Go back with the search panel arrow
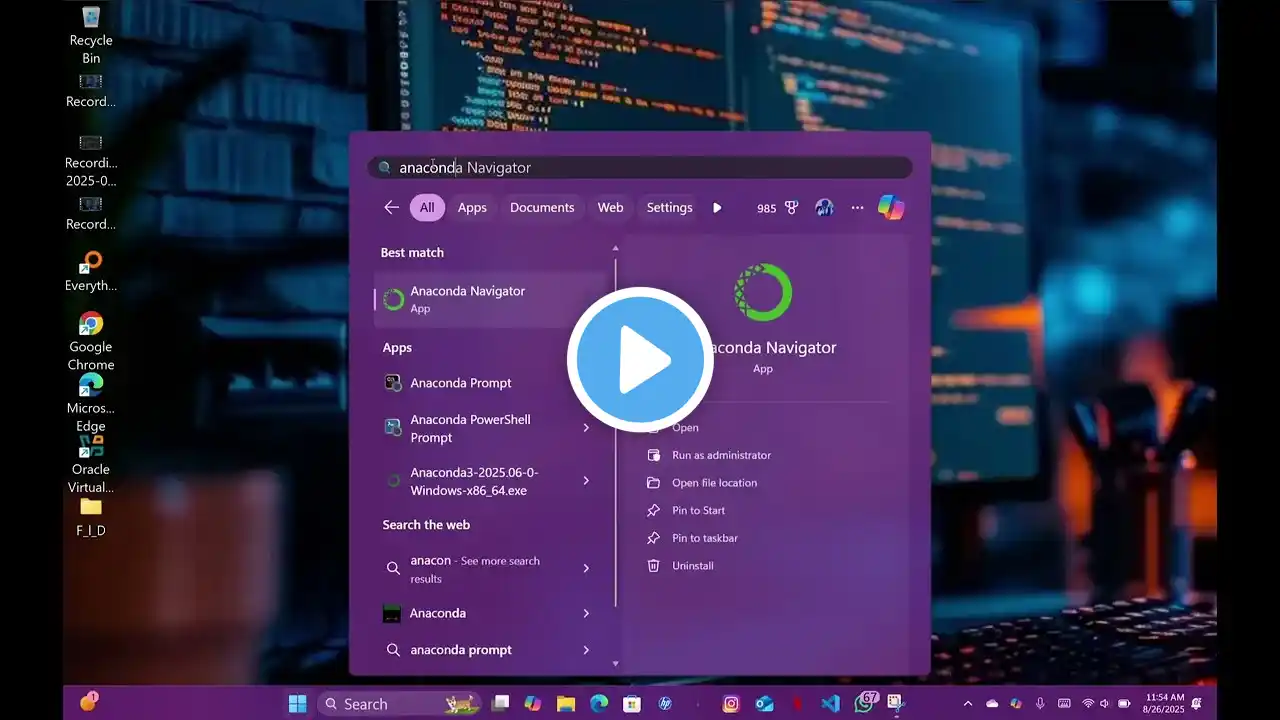 pos(391,207)
